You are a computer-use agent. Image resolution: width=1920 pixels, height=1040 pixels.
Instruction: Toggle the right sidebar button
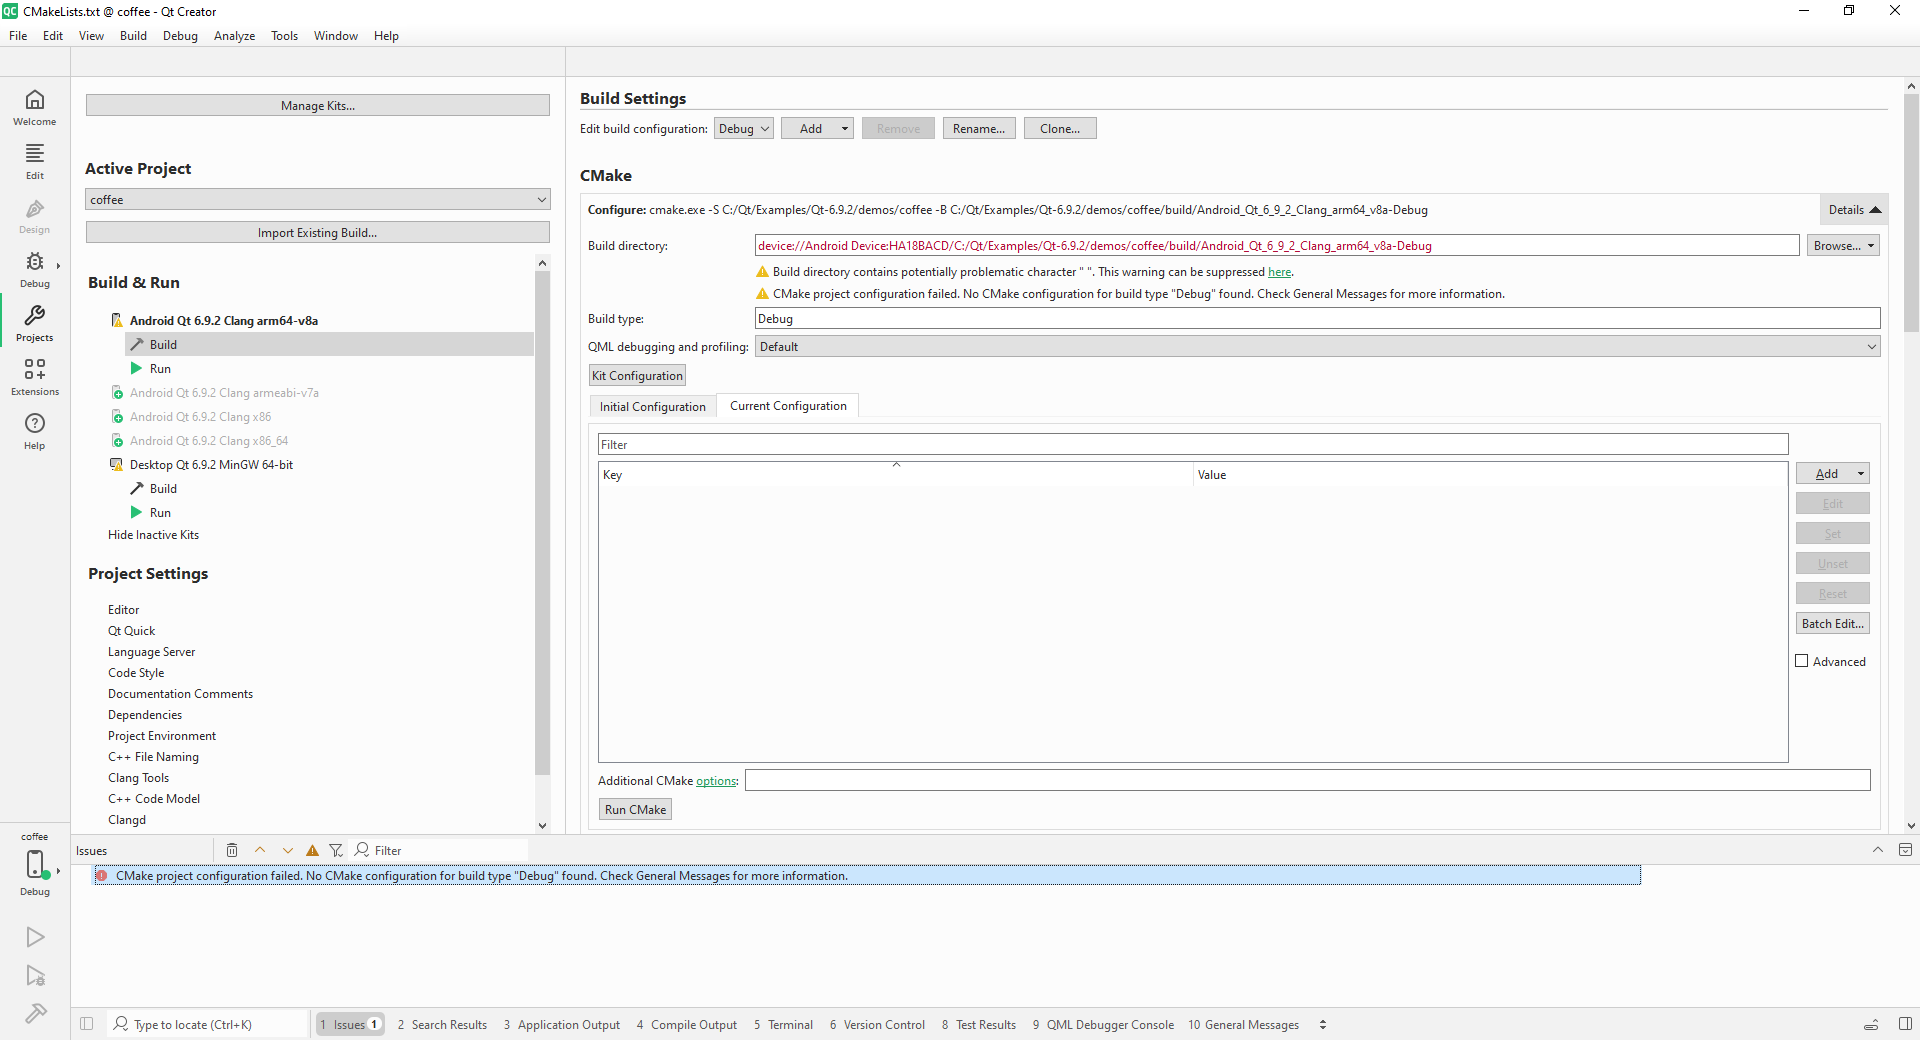pos(1905,1024)
